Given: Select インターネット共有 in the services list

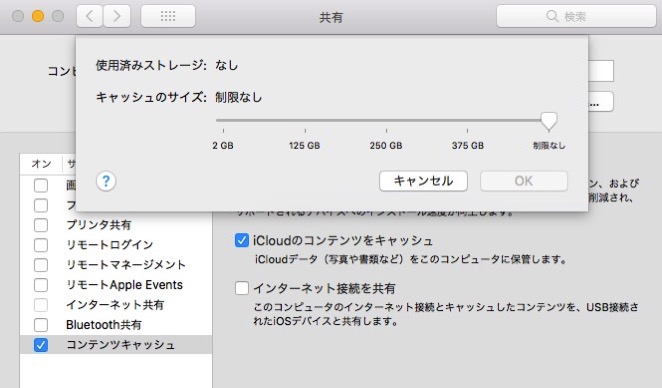Looking at the screenshot, I should click(115, 305).
